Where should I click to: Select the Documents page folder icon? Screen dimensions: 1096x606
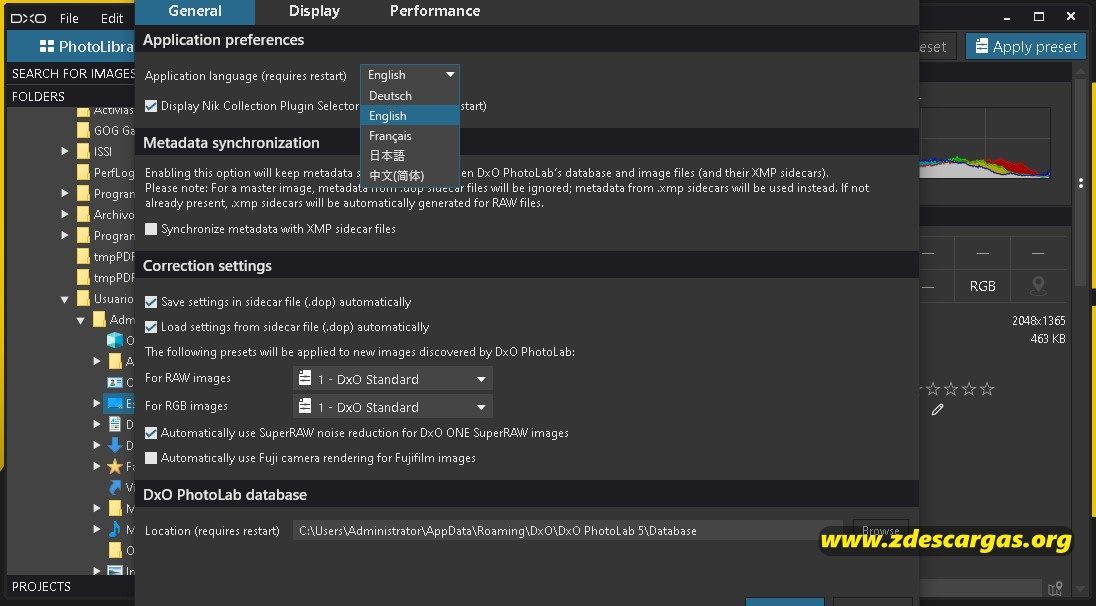point(115,424)
